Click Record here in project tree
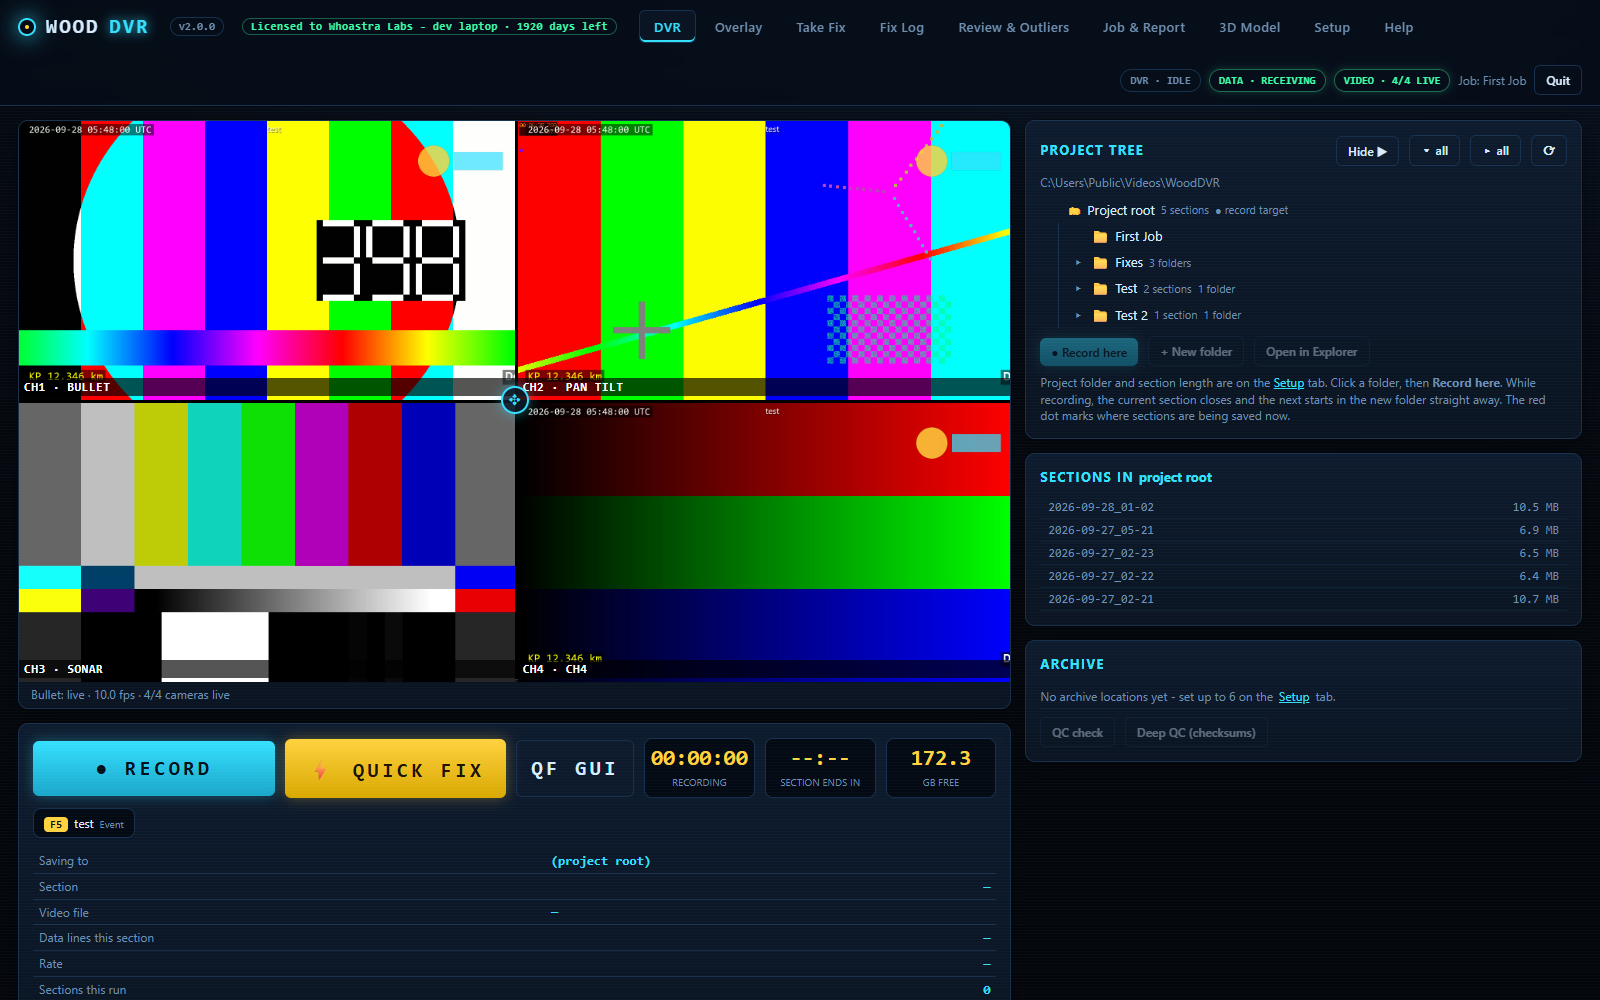Screen dimensions: 1600x1000 point(1089,352)
